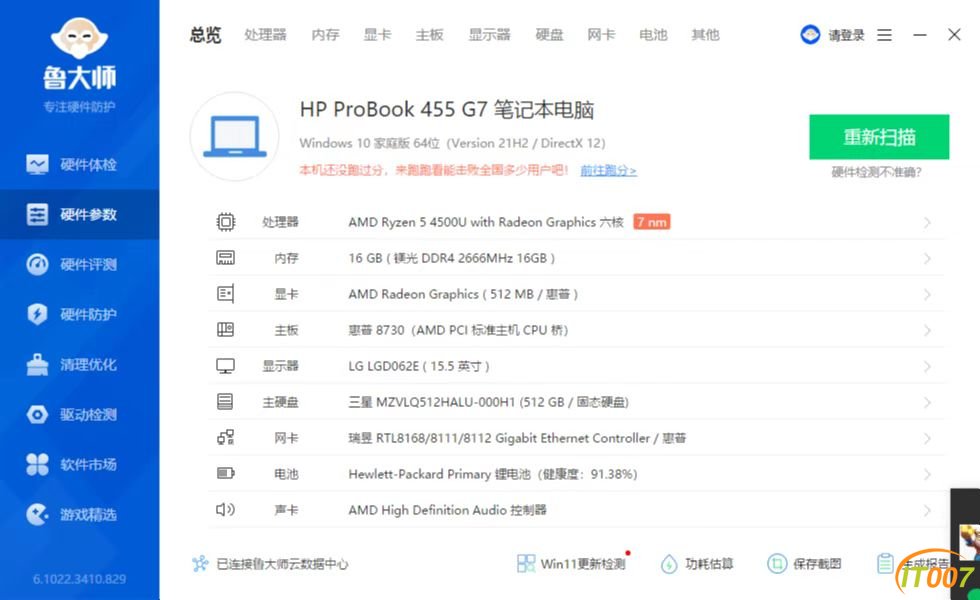Open the 硬件体检 sidebar section
The image size is (980, 600).
point(79,164)
